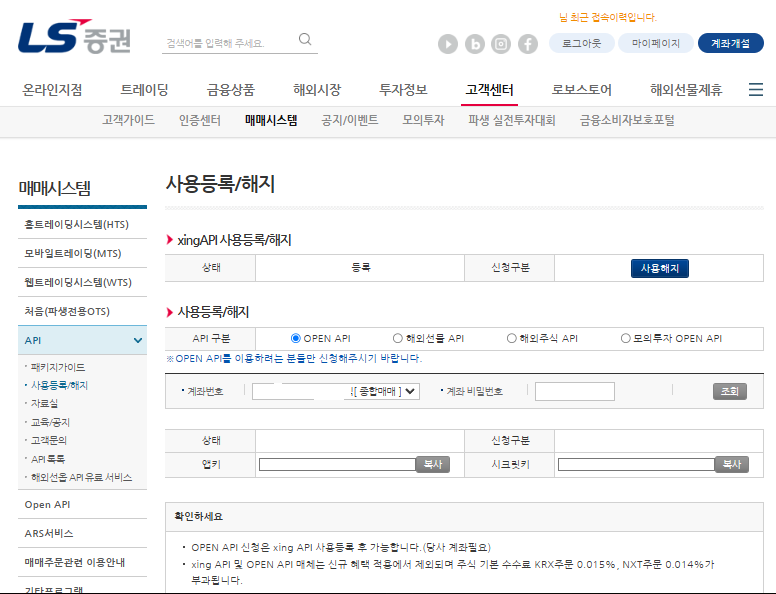Open 웹트레이딩시스템(WTS) in sidebar
Screen dimensions: 776x594
[x=82, y=282]
